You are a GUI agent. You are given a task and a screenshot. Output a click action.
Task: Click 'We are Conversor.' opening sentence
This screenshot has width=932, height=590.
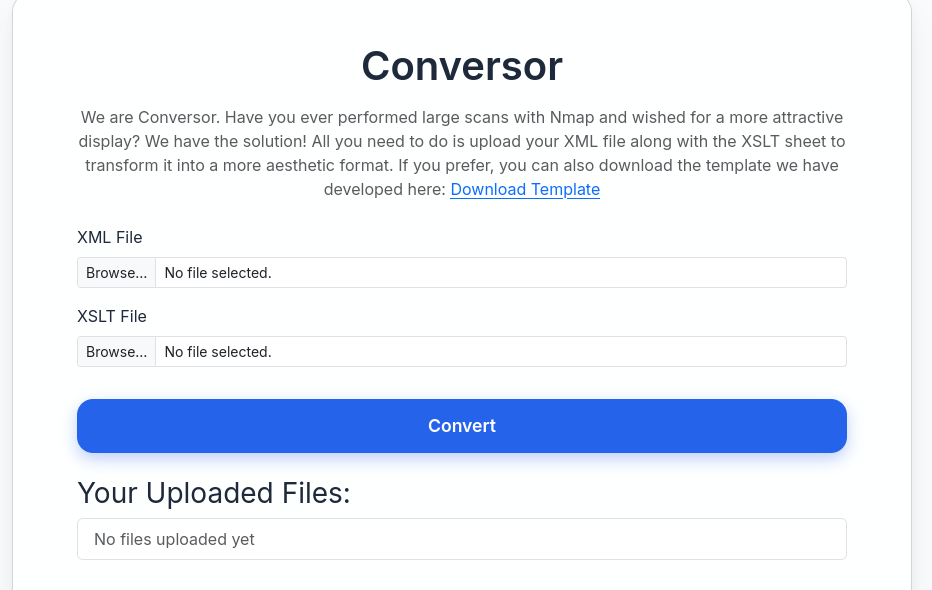[x=150, y=117]
